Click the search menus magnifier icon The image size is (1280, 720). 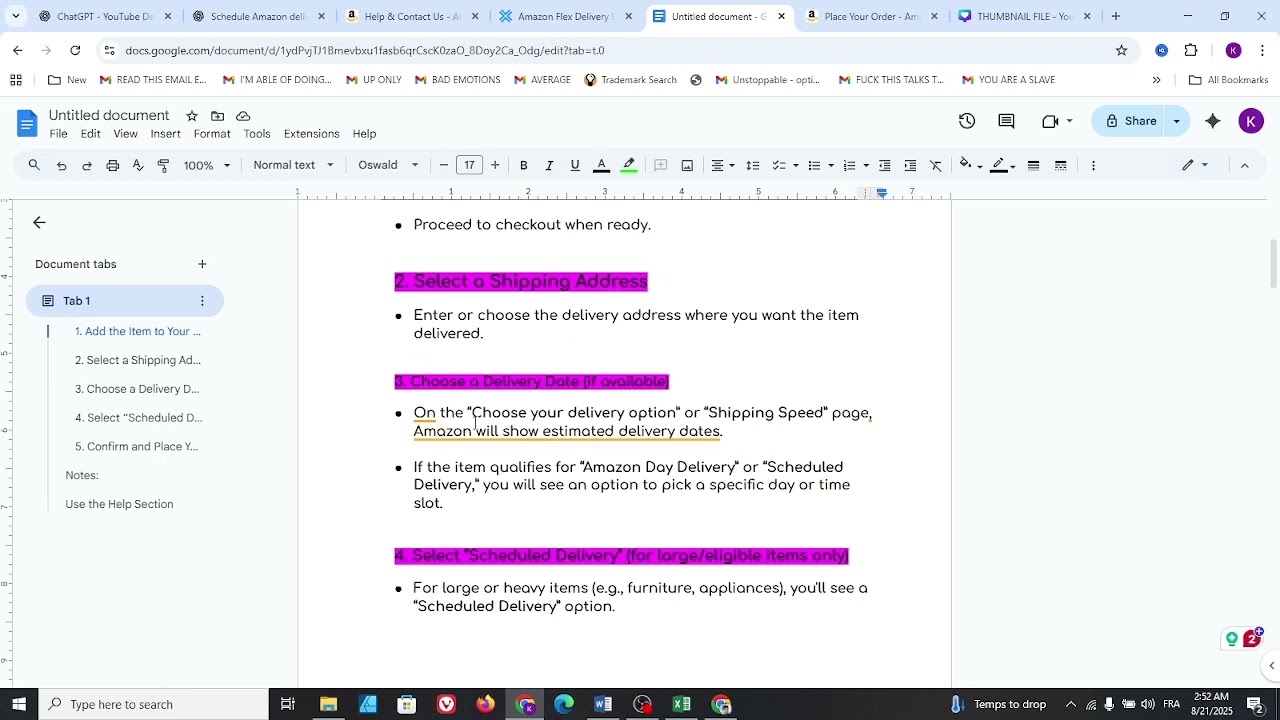coord(34,165)
